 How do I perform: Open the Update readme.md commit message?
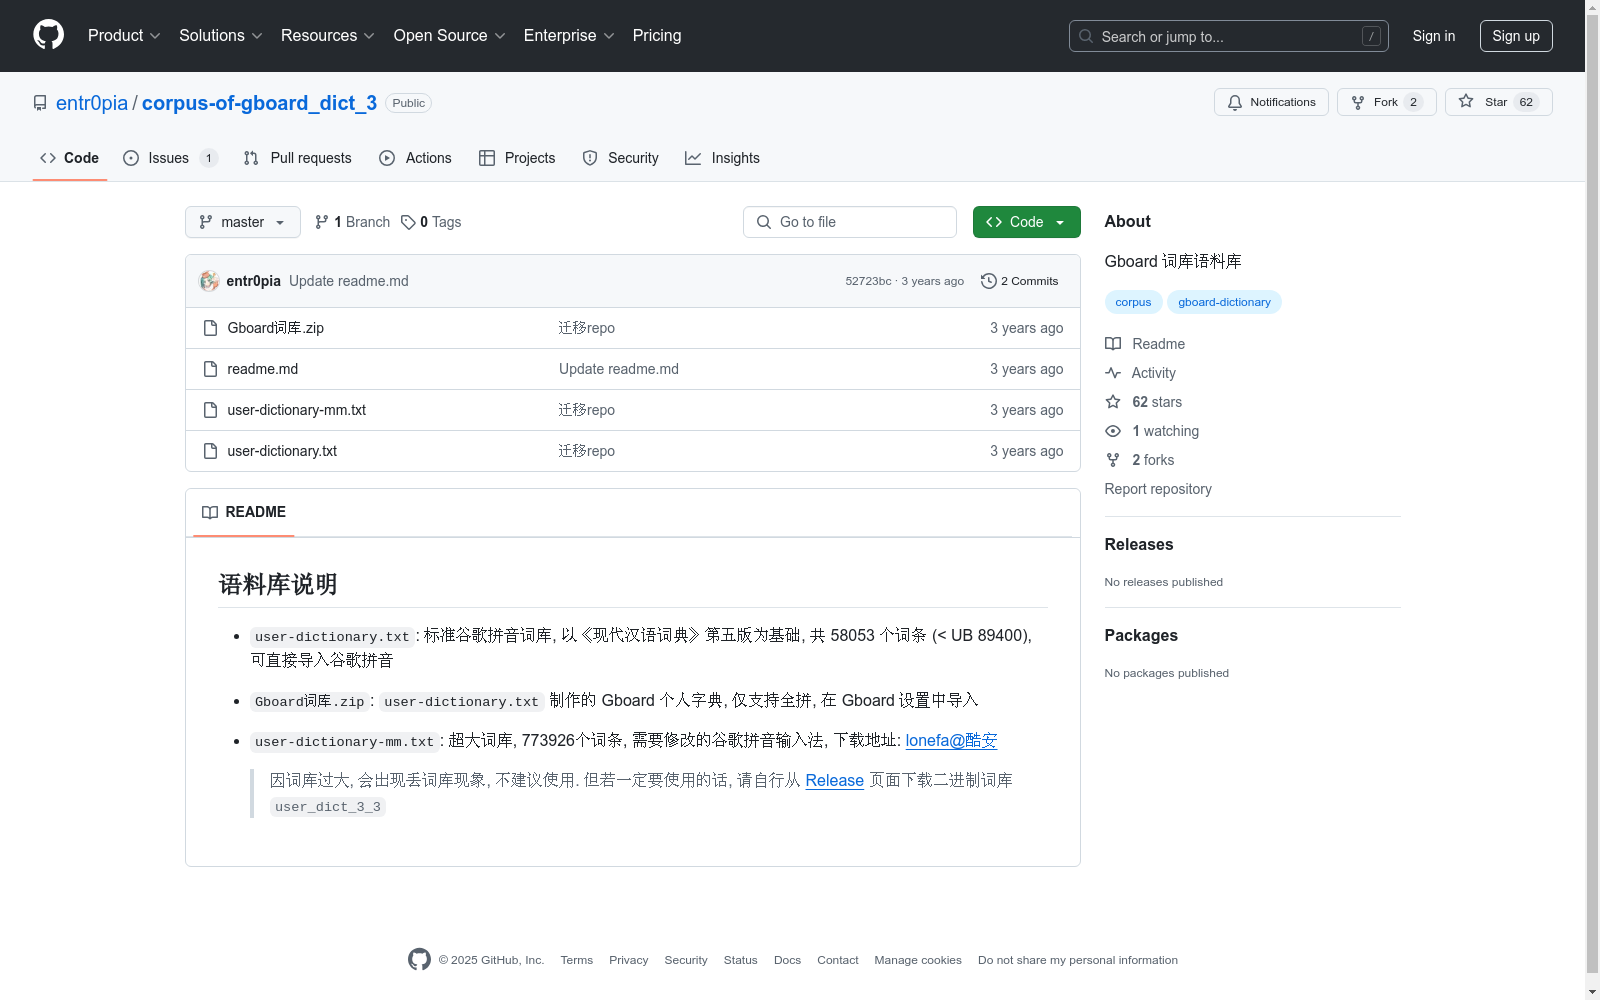coord(349,281)
